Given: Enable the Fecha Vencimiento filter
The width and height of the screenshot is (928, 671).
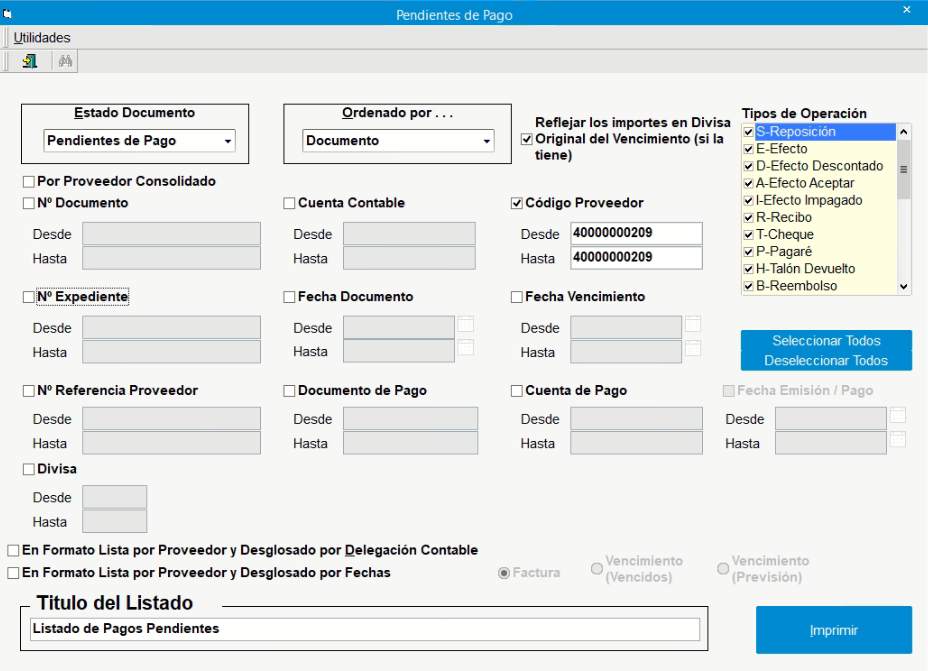Looking at the screenshot, I should [517, 296].
